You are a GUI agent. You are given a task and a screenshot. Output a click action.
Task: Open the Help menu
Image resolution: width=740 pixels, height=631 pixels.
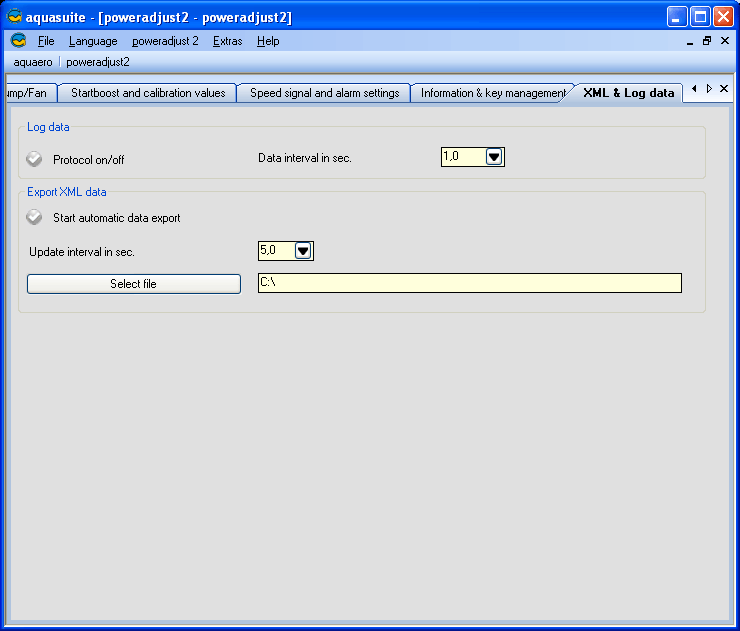pos(268,41)
